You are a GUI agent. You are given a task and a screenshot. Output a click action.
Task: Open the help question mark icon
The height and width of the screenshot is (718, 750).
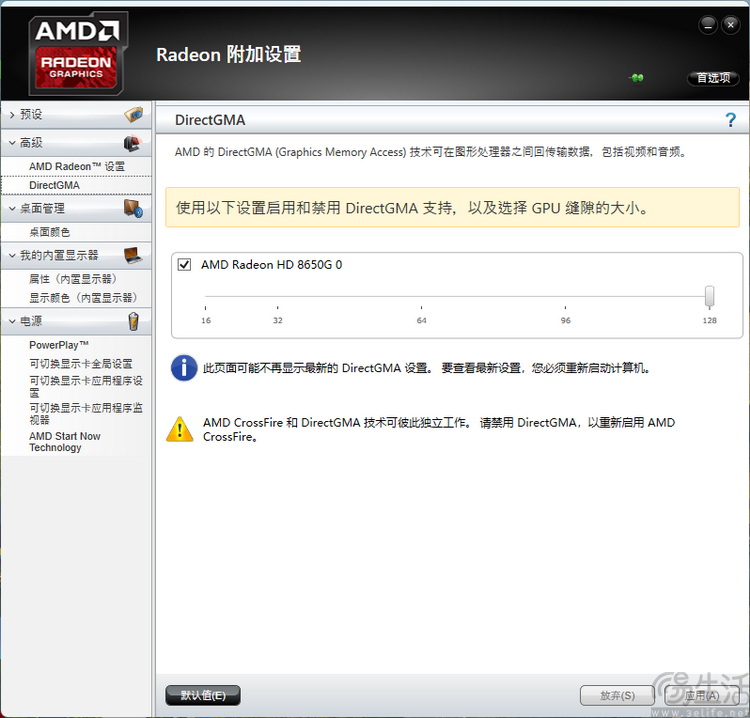tap(730, 120)
